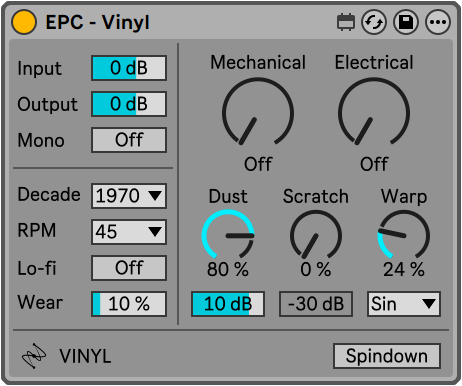The image size is (462, 386).
Task: Click the VINYL text label at bottom
Action: [x=85, y=356]
